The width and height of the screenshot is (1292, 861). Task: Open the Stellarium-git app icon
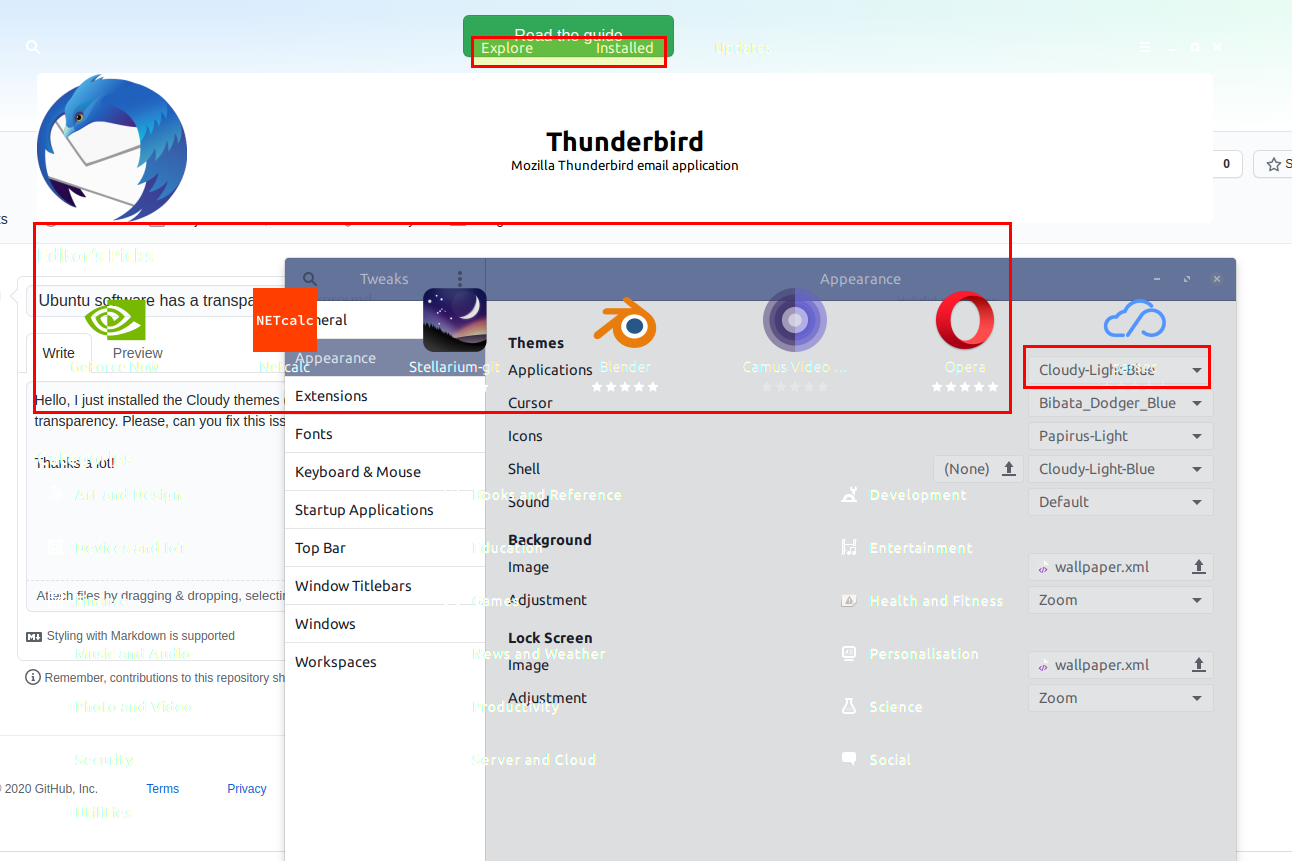(455, 320)
